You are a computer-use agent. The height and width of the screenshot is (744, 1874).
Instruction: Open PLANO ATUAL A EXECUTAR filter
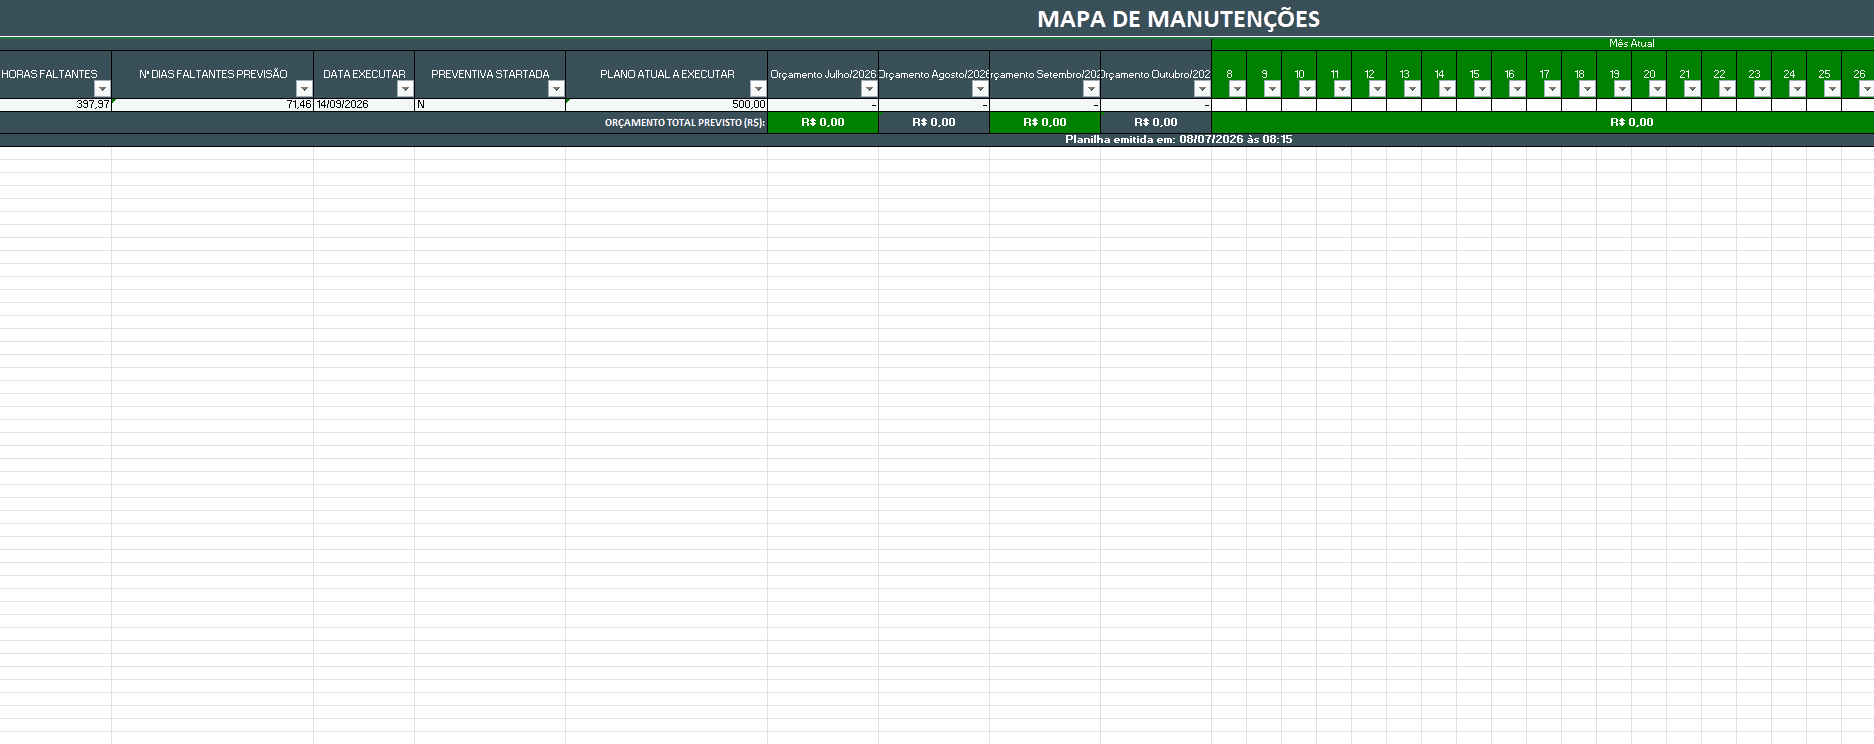pos(758,89)
